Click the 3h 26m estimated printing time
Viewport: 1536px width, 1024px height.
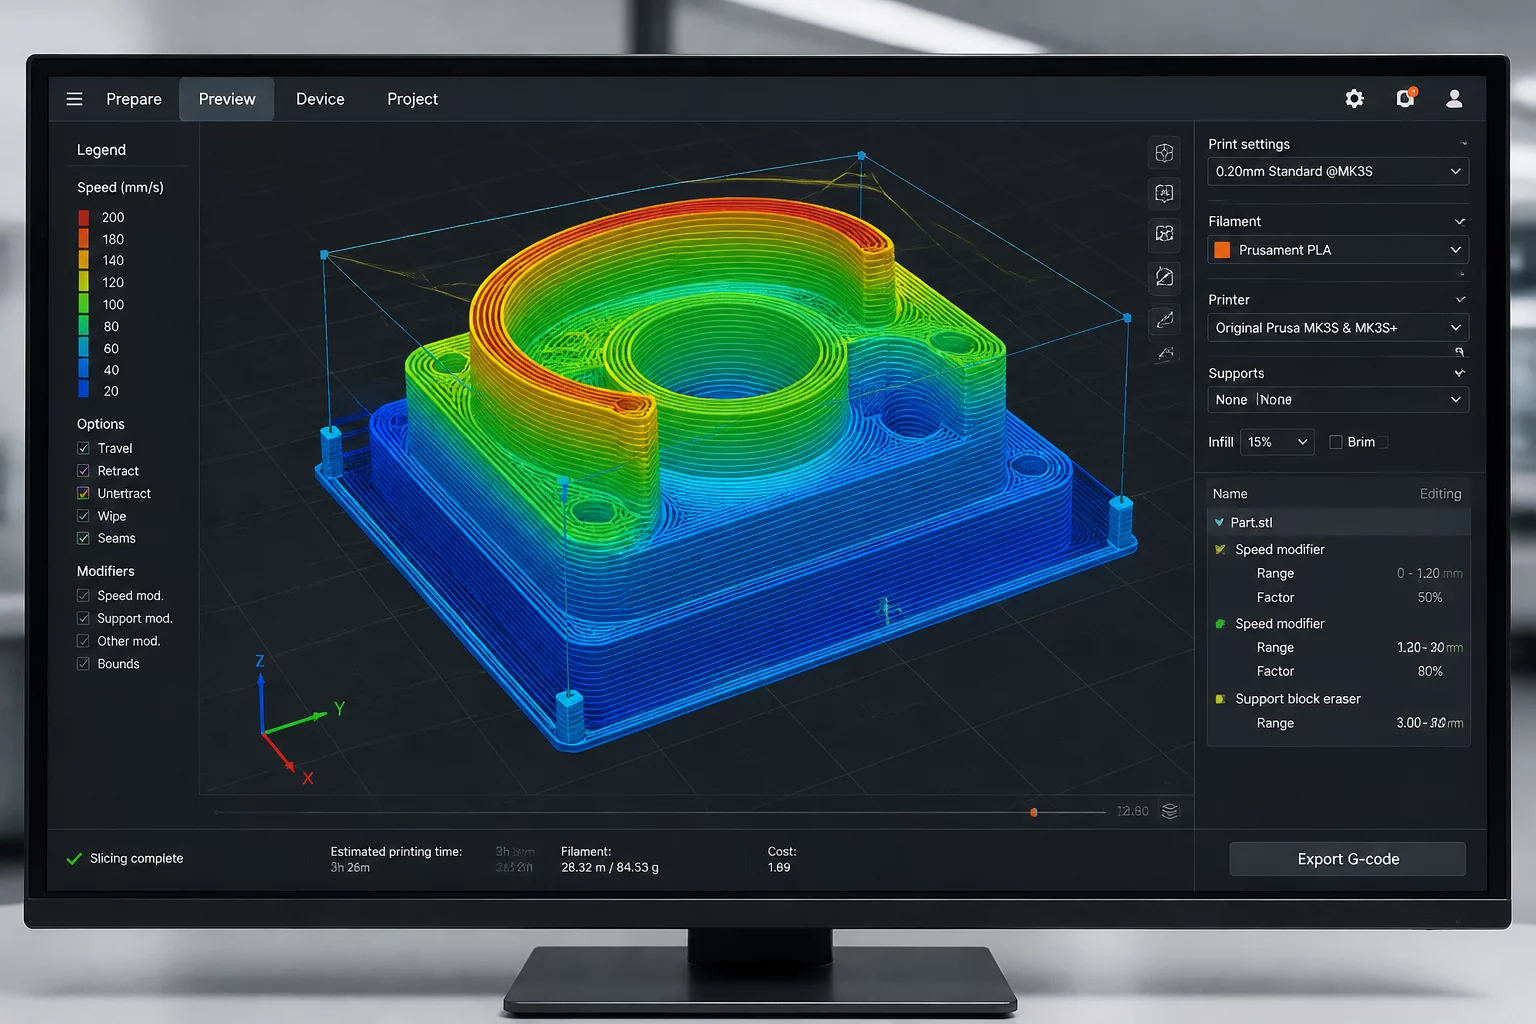[x=350, y=867]
